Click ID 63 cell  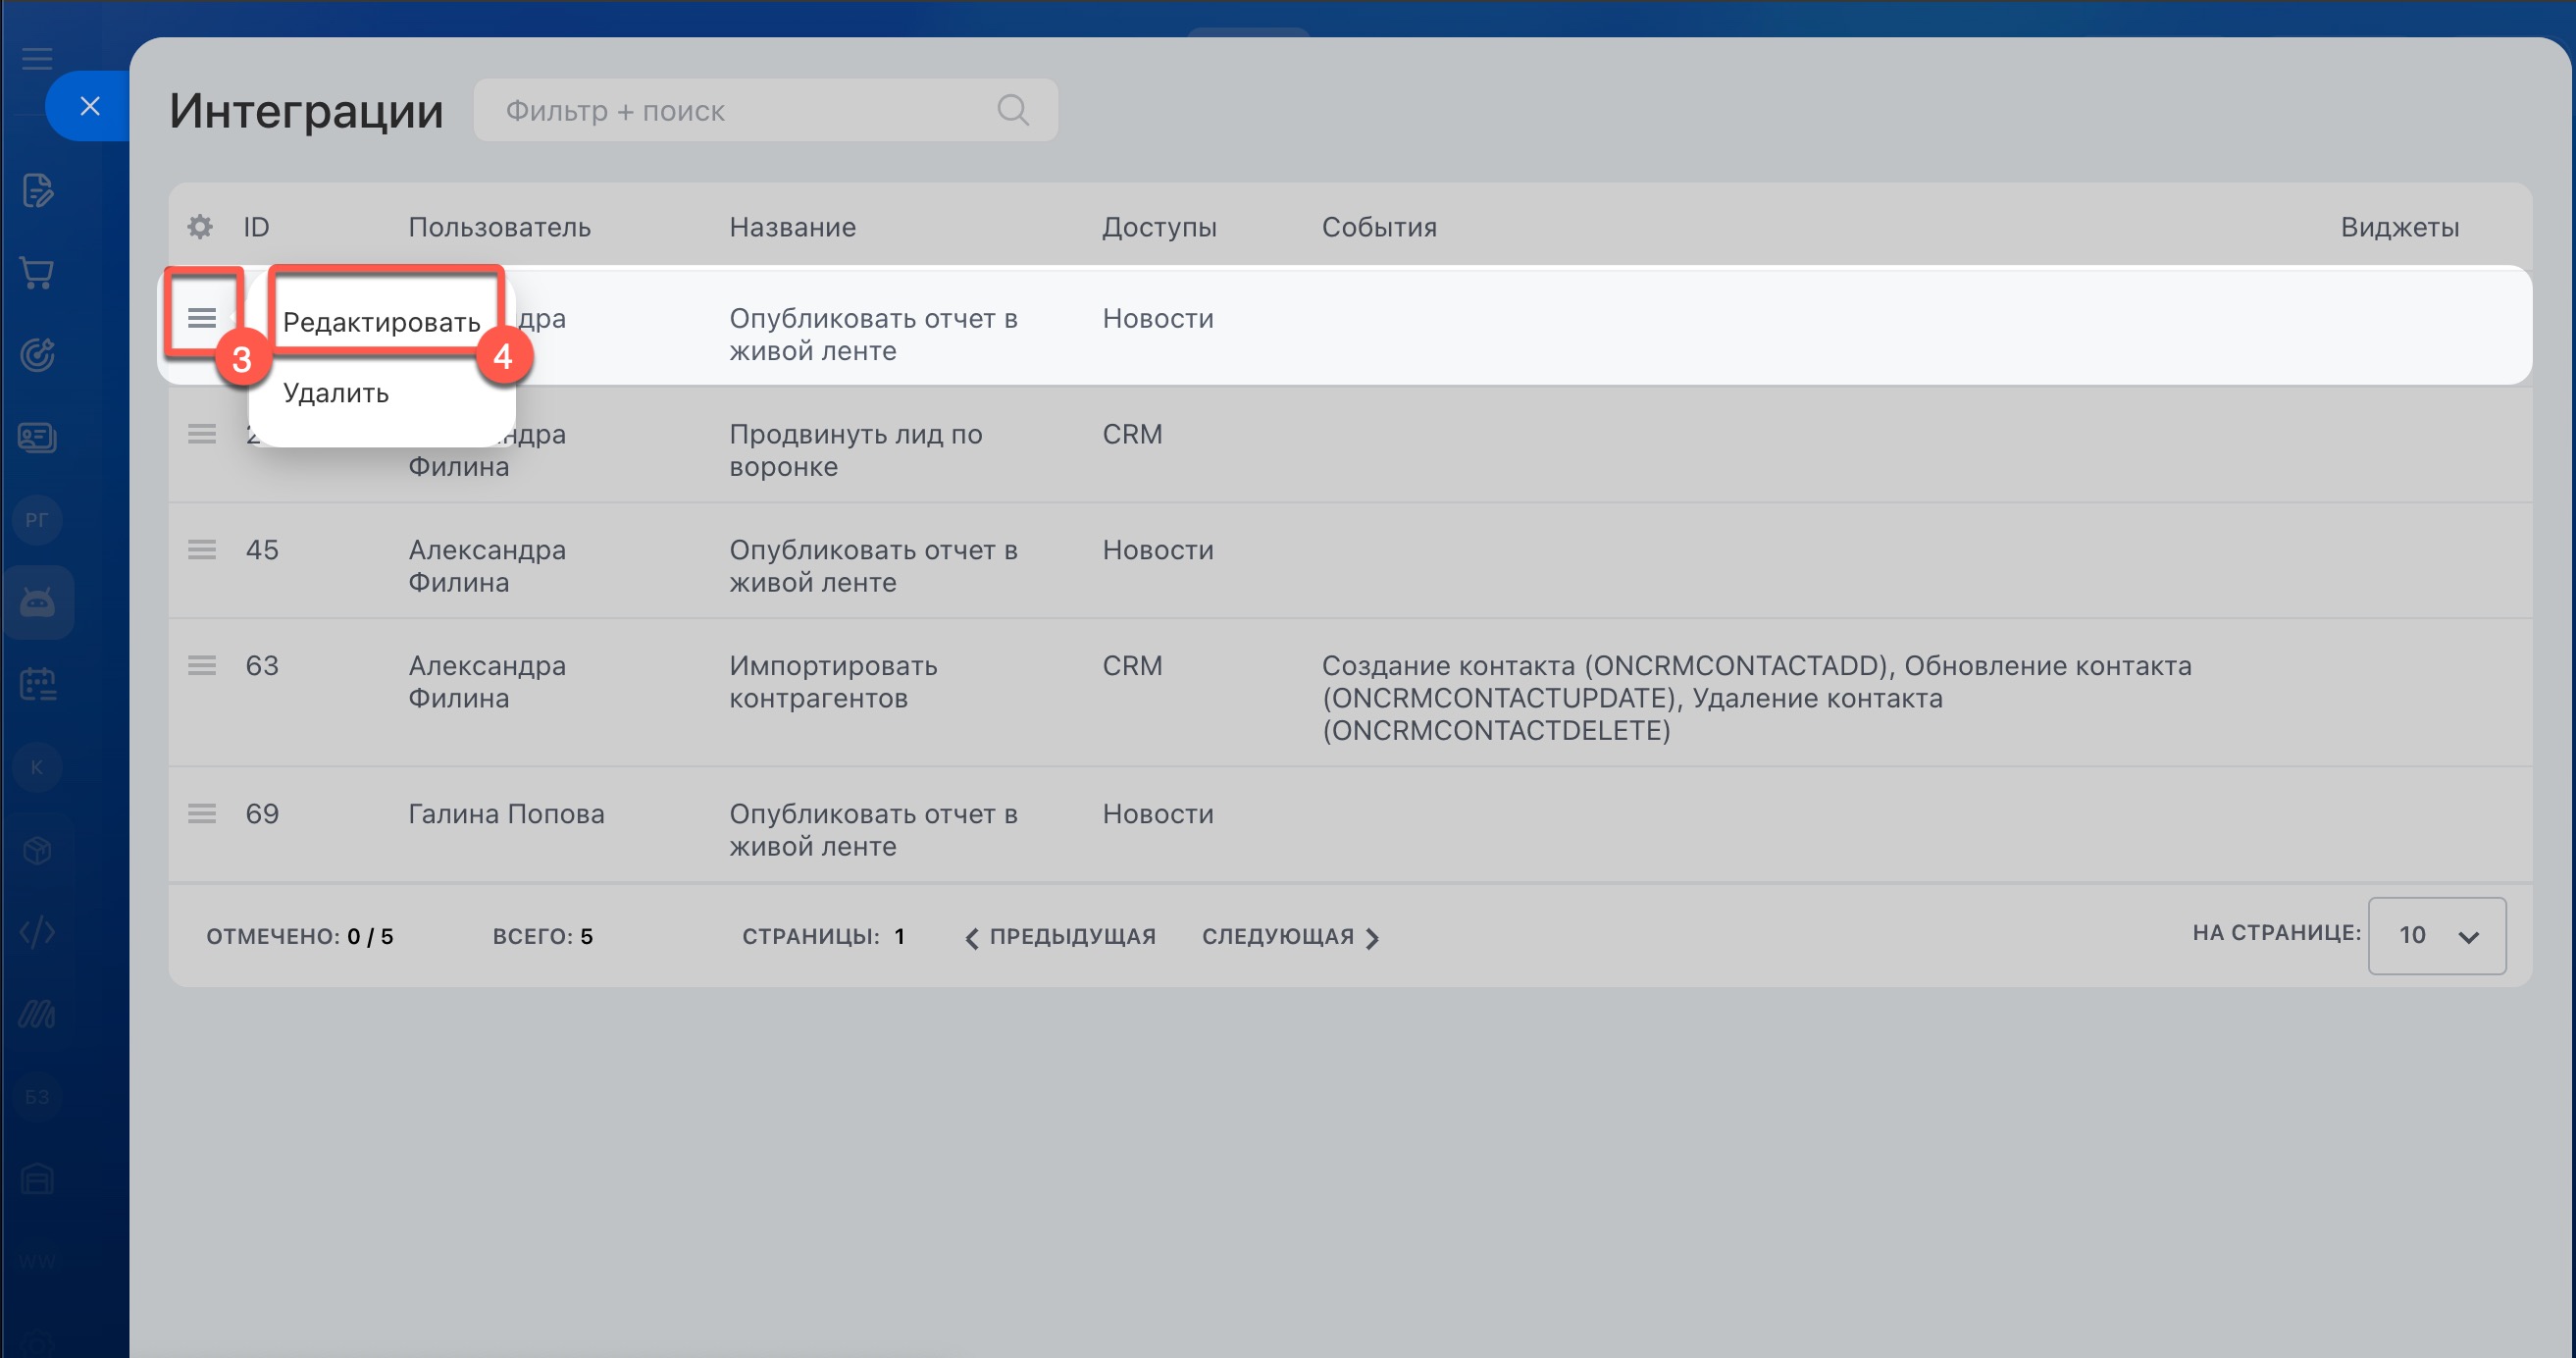point(262,666)
